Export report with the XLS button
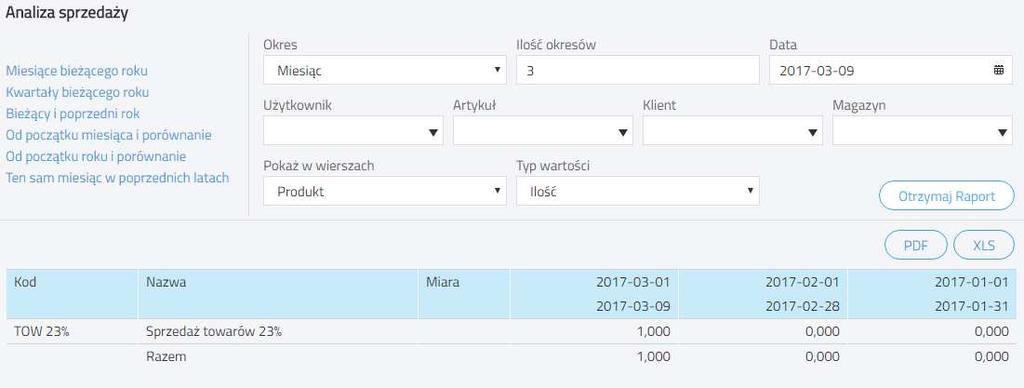Screen dimensions: 1024x388 coord(984,246)
